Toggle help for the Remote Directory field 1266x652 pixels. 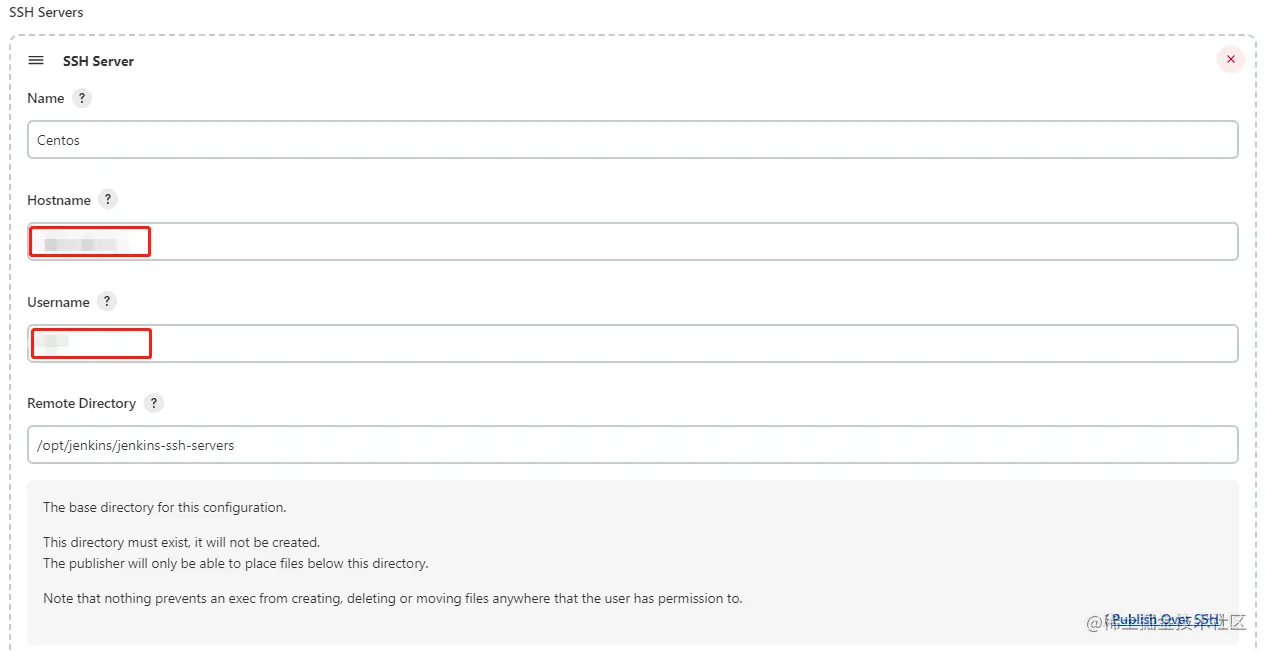(x=153, y=403)
